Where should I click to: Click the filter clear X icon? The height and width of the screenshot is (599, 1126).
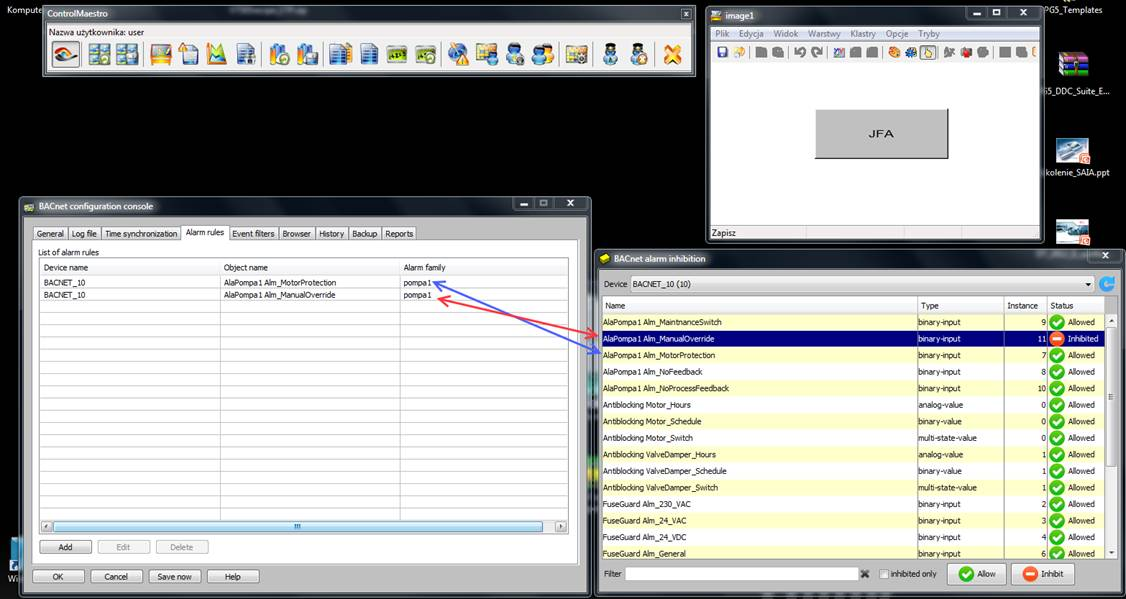coord(865,574)
